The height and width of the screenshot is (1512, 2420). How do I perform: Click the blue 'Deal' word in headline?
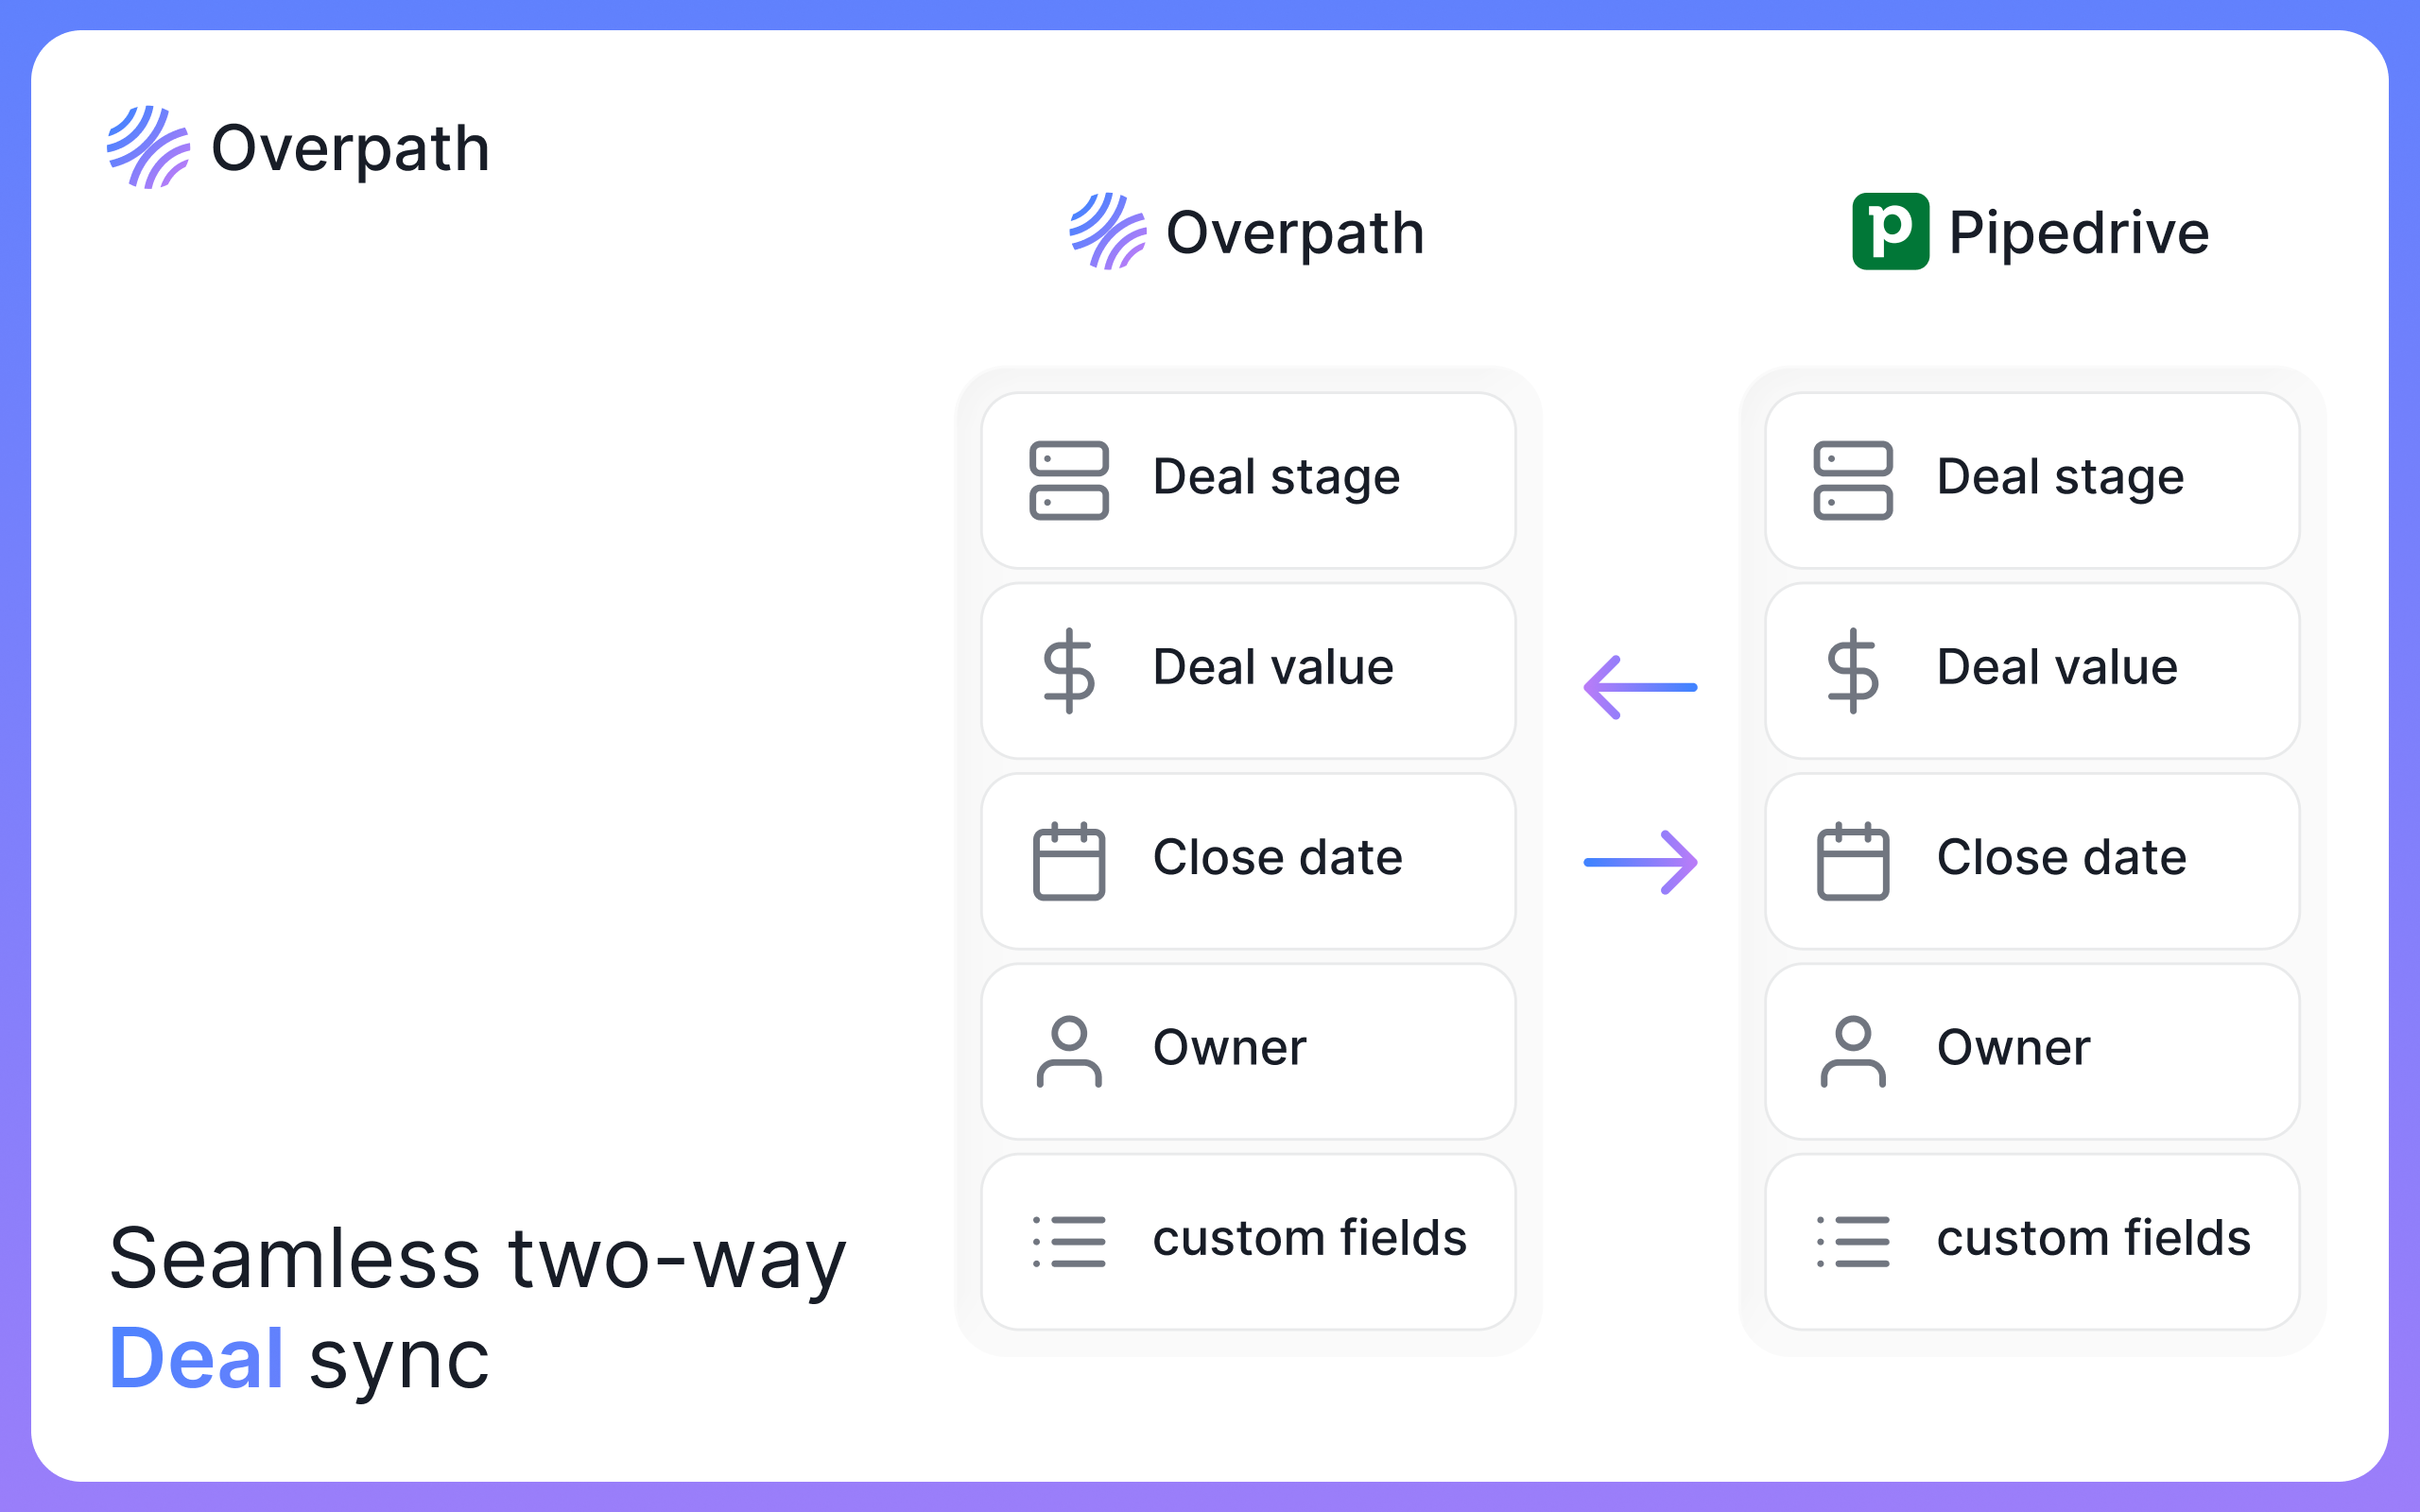tap(196, 1357)
